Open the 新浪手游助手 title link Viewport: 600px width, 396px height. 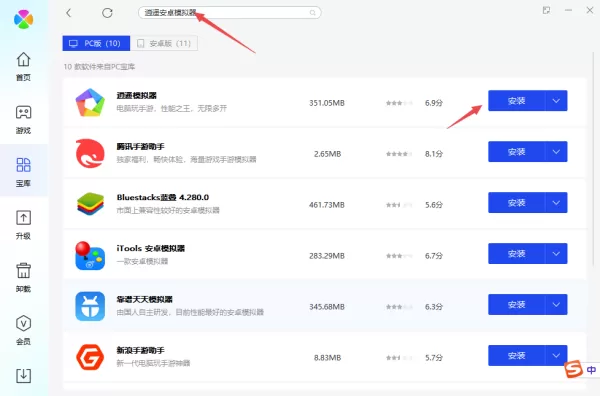tap(140, 350)
